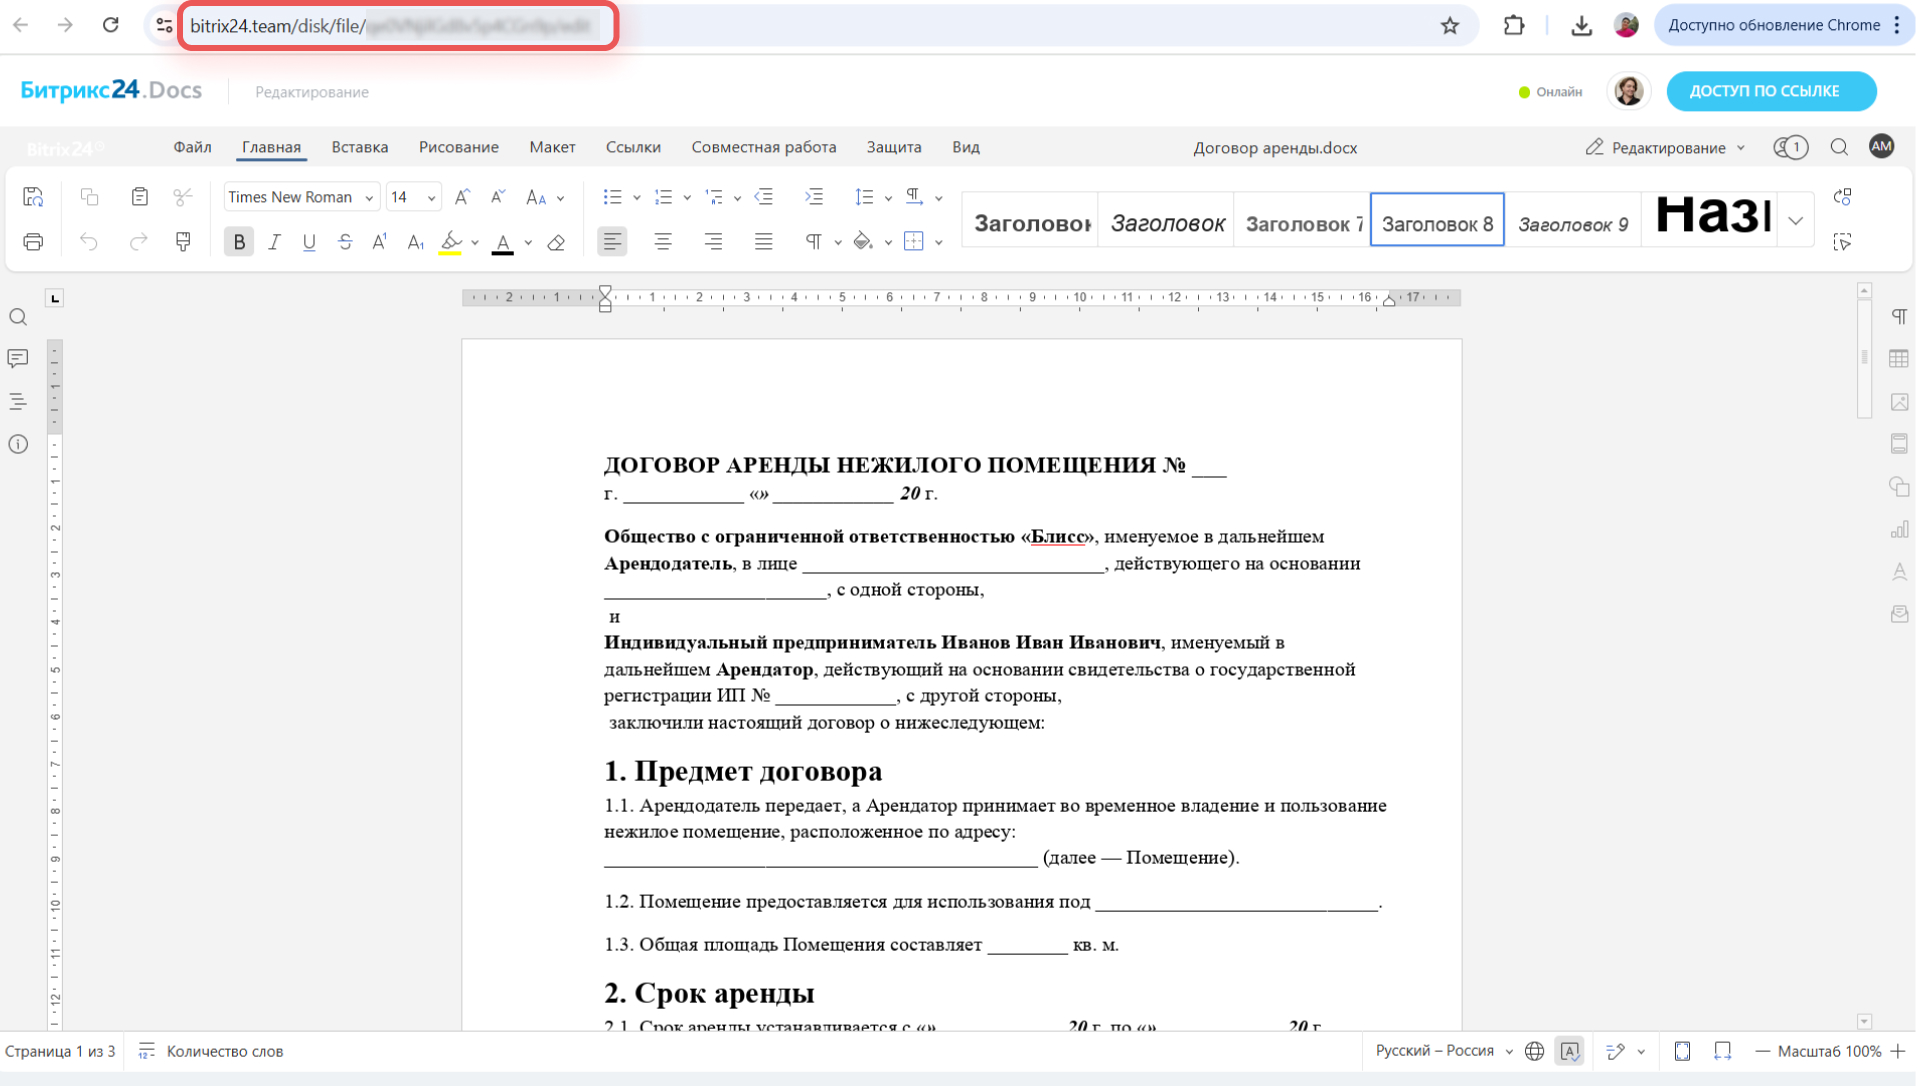The height and width of the screenshot is (1086, 1926).
Task: Open comments panel in left sidebar
Action: pyautogui.click(x=18, y=358)
